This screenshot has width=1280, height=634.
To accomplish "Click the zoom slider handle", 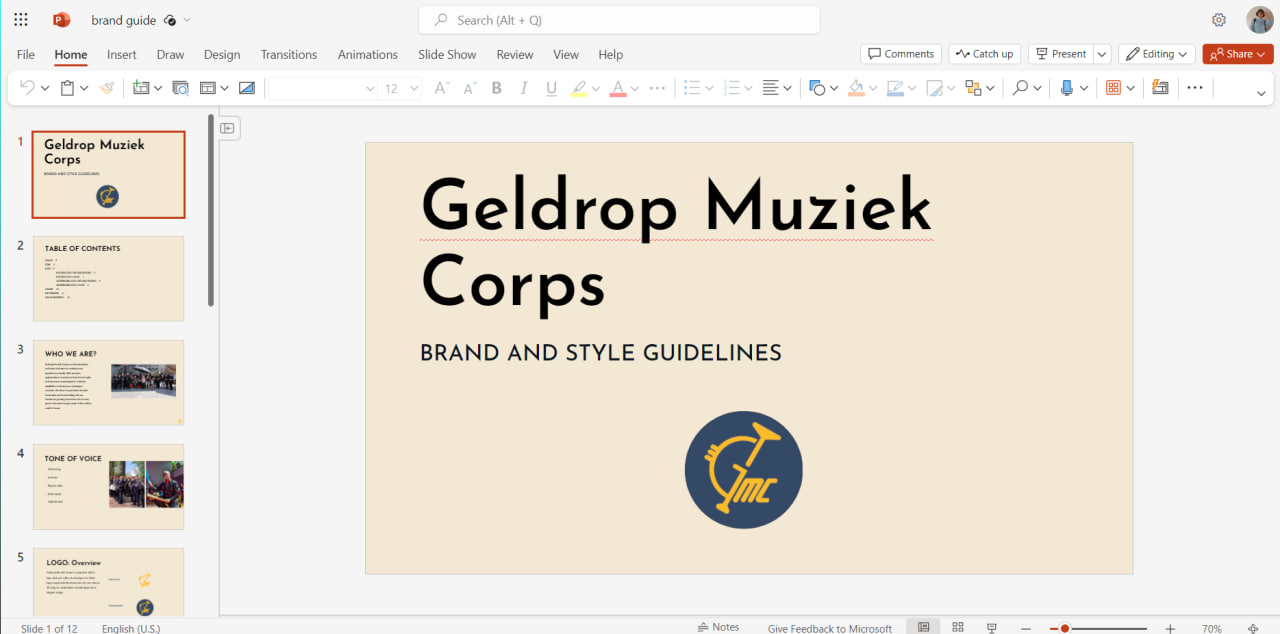I will coord(1065,628).
